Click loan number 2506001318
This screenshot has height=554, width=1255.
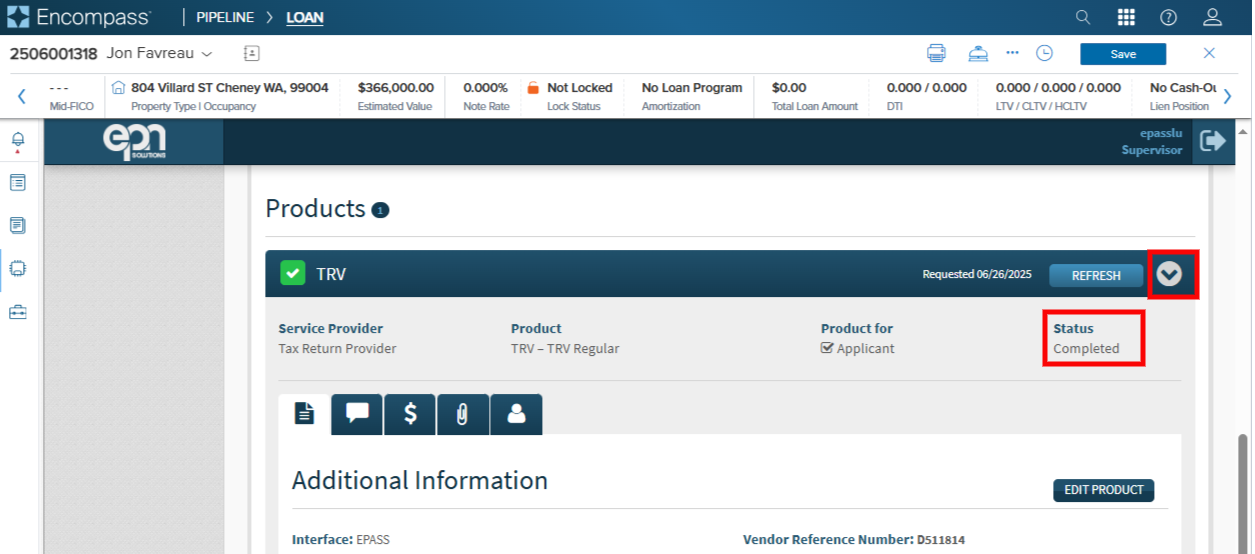tap(53, 53)
